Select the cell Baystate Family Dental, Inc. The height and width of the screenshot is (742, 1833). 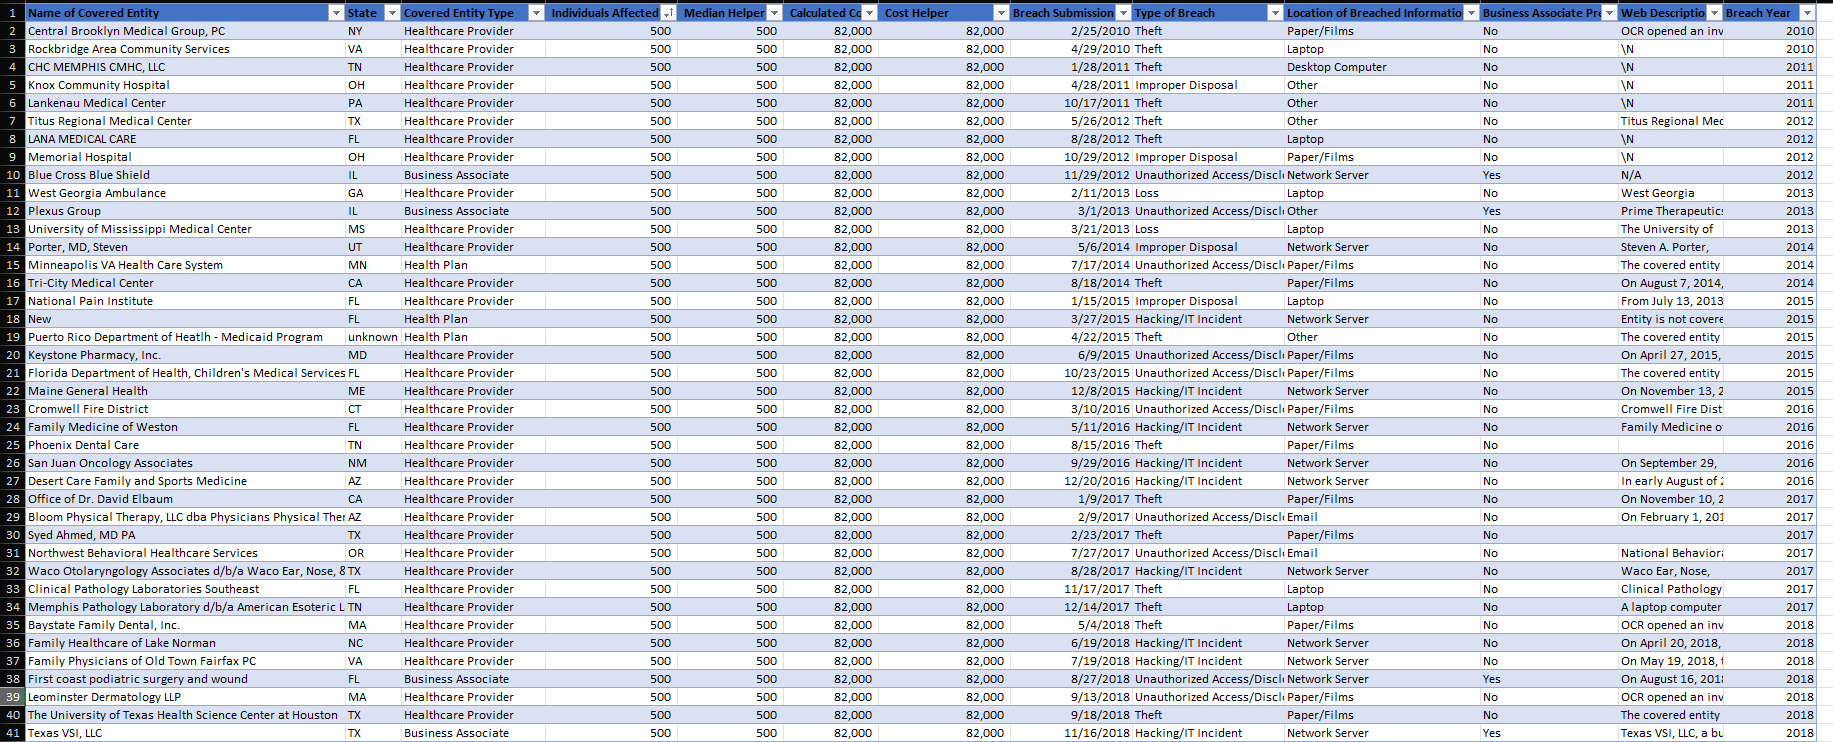[185, 625]
